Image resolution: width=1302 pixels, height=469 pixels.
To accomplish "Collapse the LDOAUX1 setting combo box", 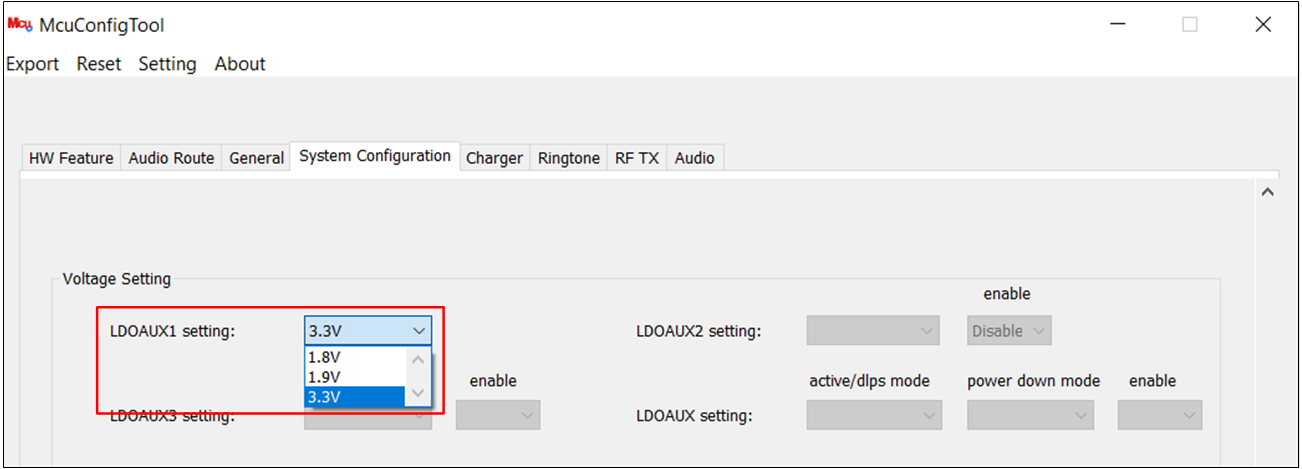I will [x=418, y=331].
